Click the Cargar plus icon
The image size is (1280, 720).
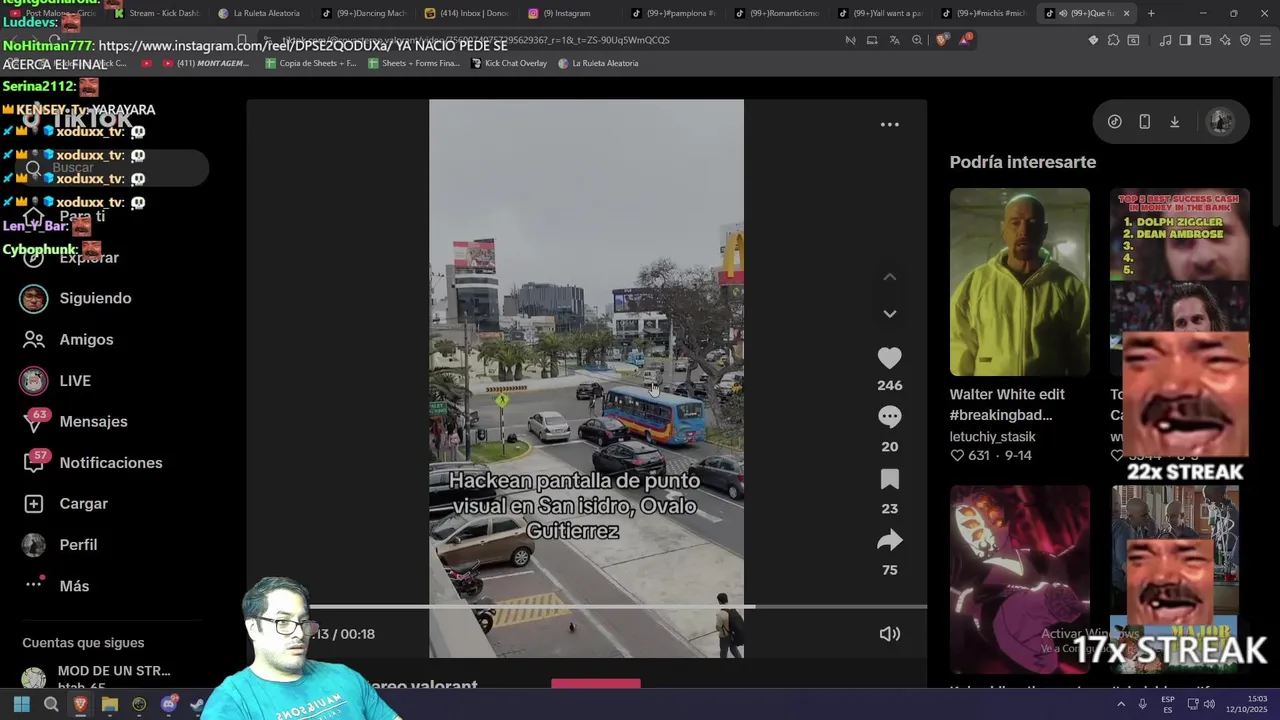[34, 503]
